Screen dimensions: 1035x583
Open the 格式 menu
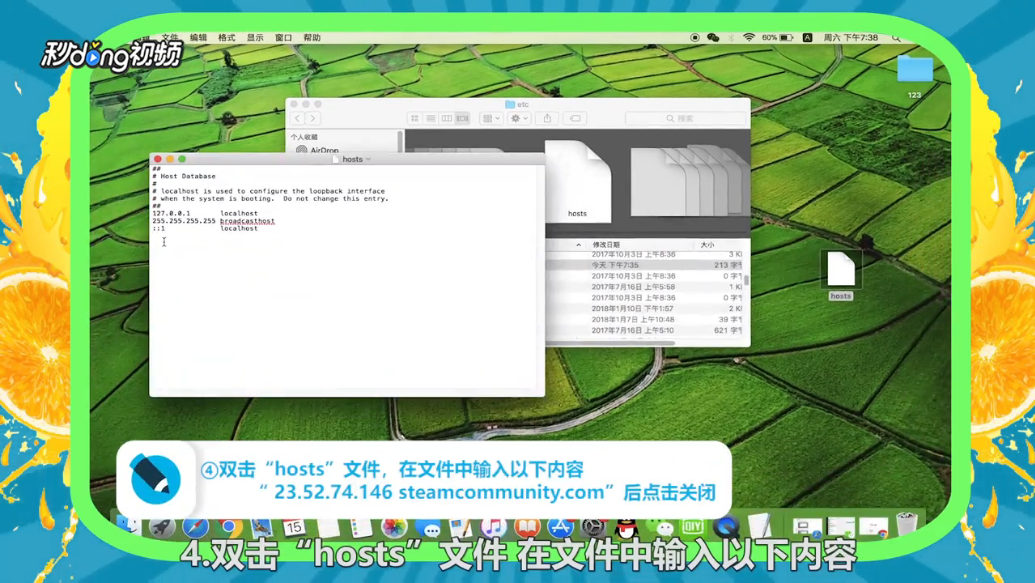(x=226, y=38)
